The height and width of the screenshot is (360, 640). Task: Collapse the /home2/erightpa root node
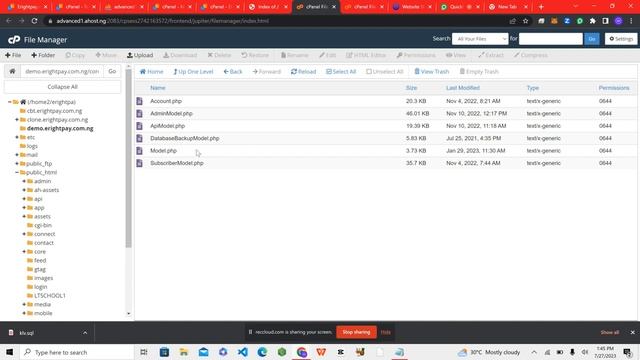coord(9,102)
